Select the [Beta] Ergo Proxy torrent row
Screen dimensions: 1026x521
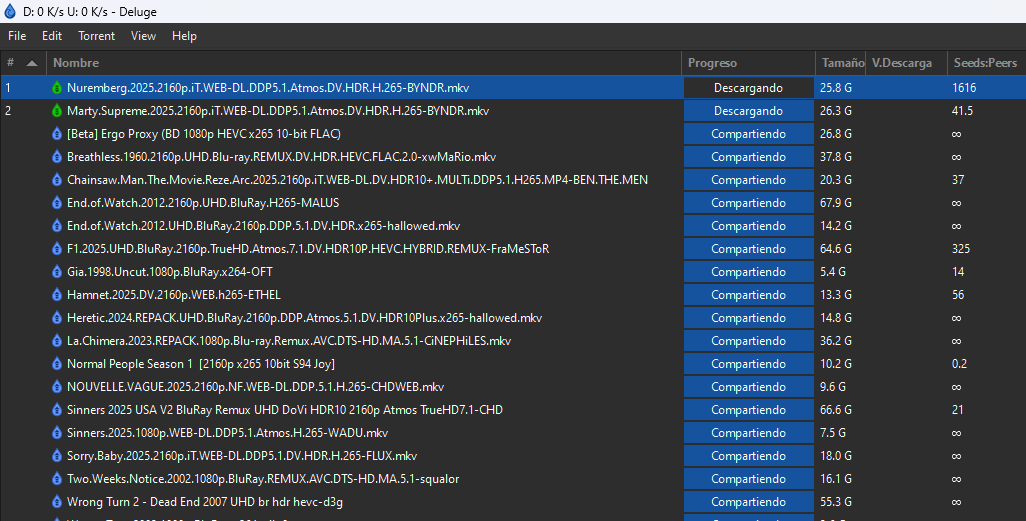(513, 134)
